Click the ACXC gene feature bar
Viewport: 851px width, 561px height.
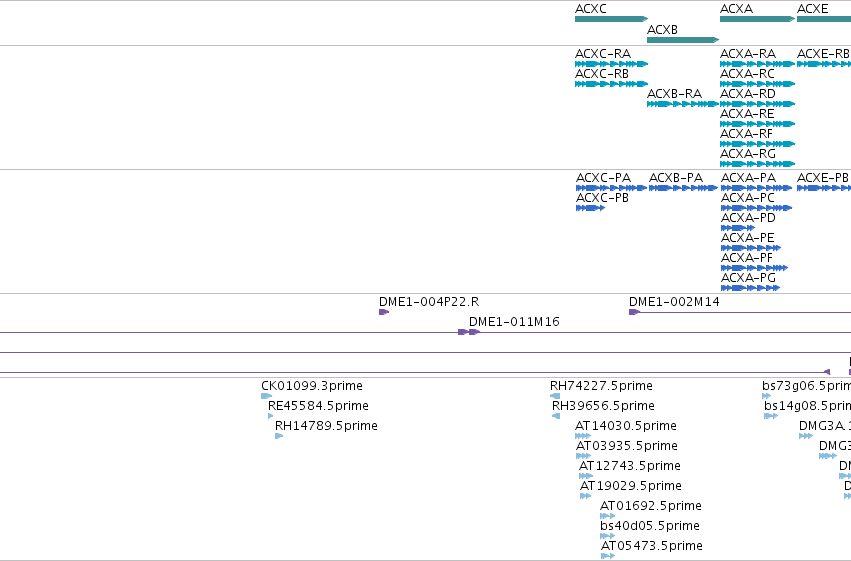(611, 19)
